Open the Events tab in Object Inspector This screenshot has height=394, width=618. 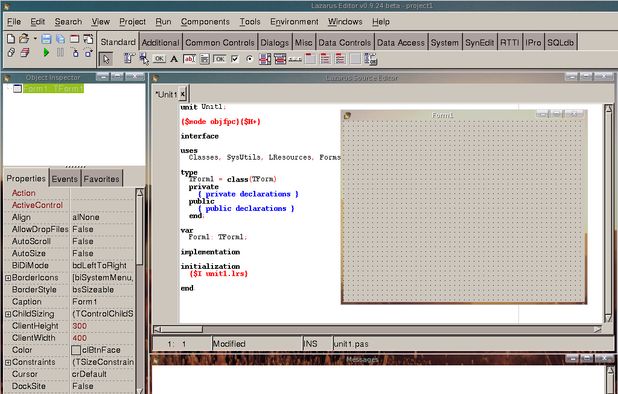pos(65,179)
